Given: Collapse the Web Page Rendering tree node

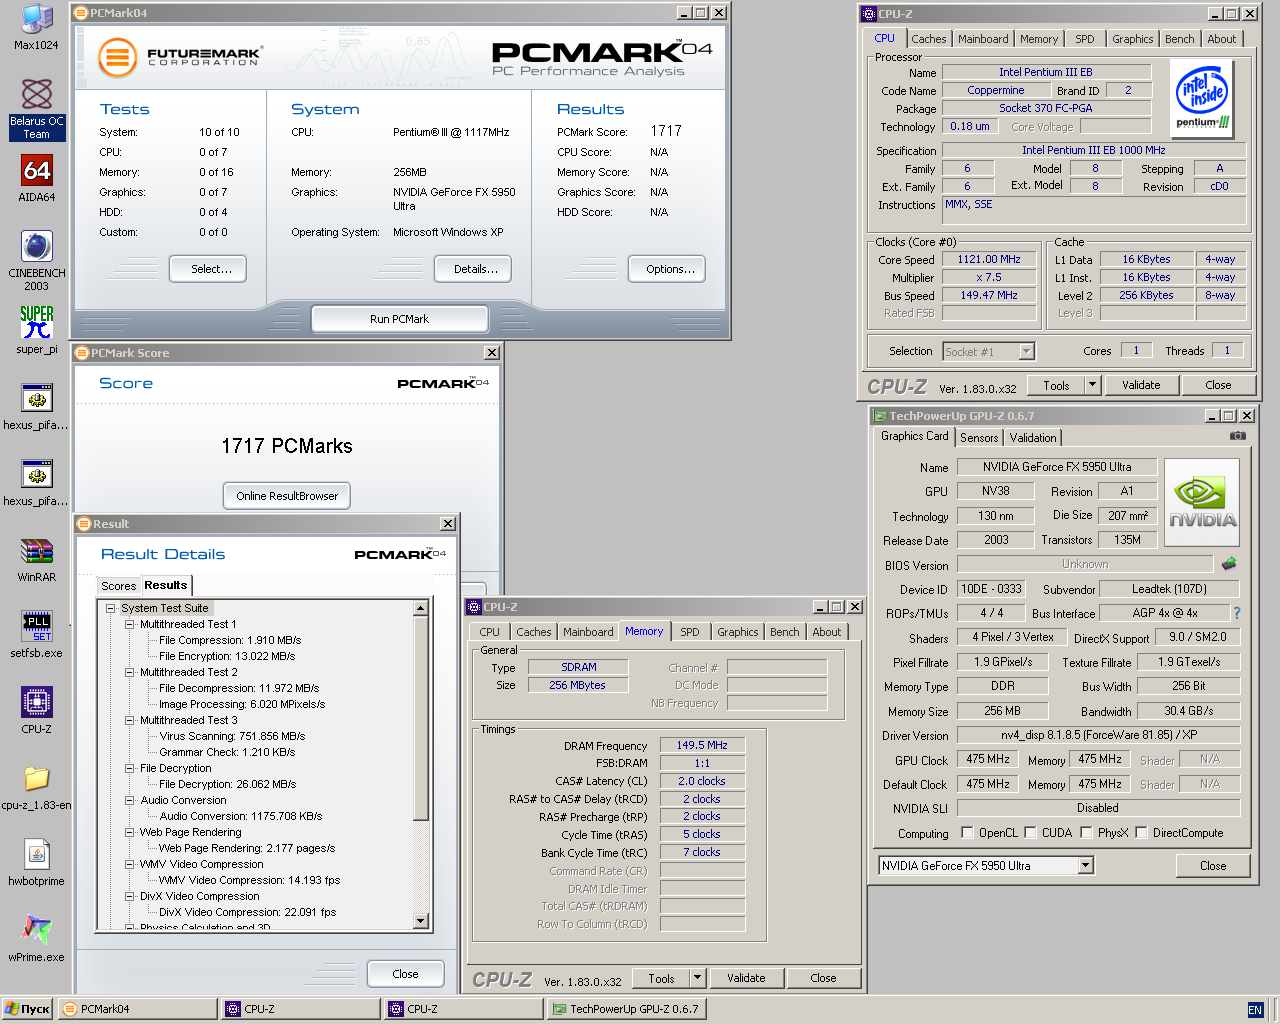Looking at the screenshot, I should 130,832.
